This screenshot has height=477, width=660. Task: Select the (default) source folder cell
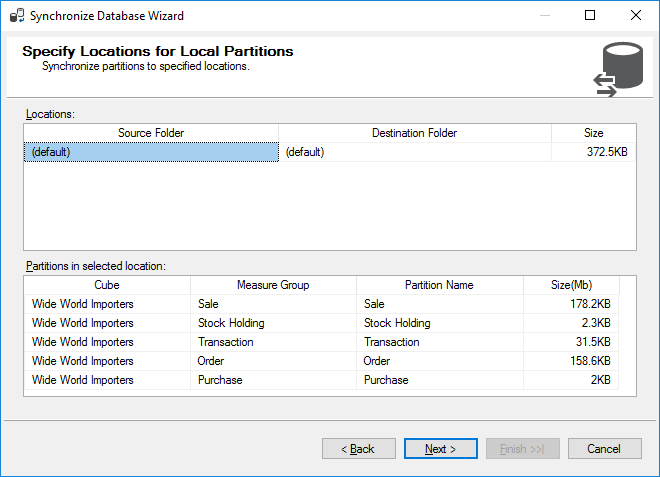coord(151,152)
